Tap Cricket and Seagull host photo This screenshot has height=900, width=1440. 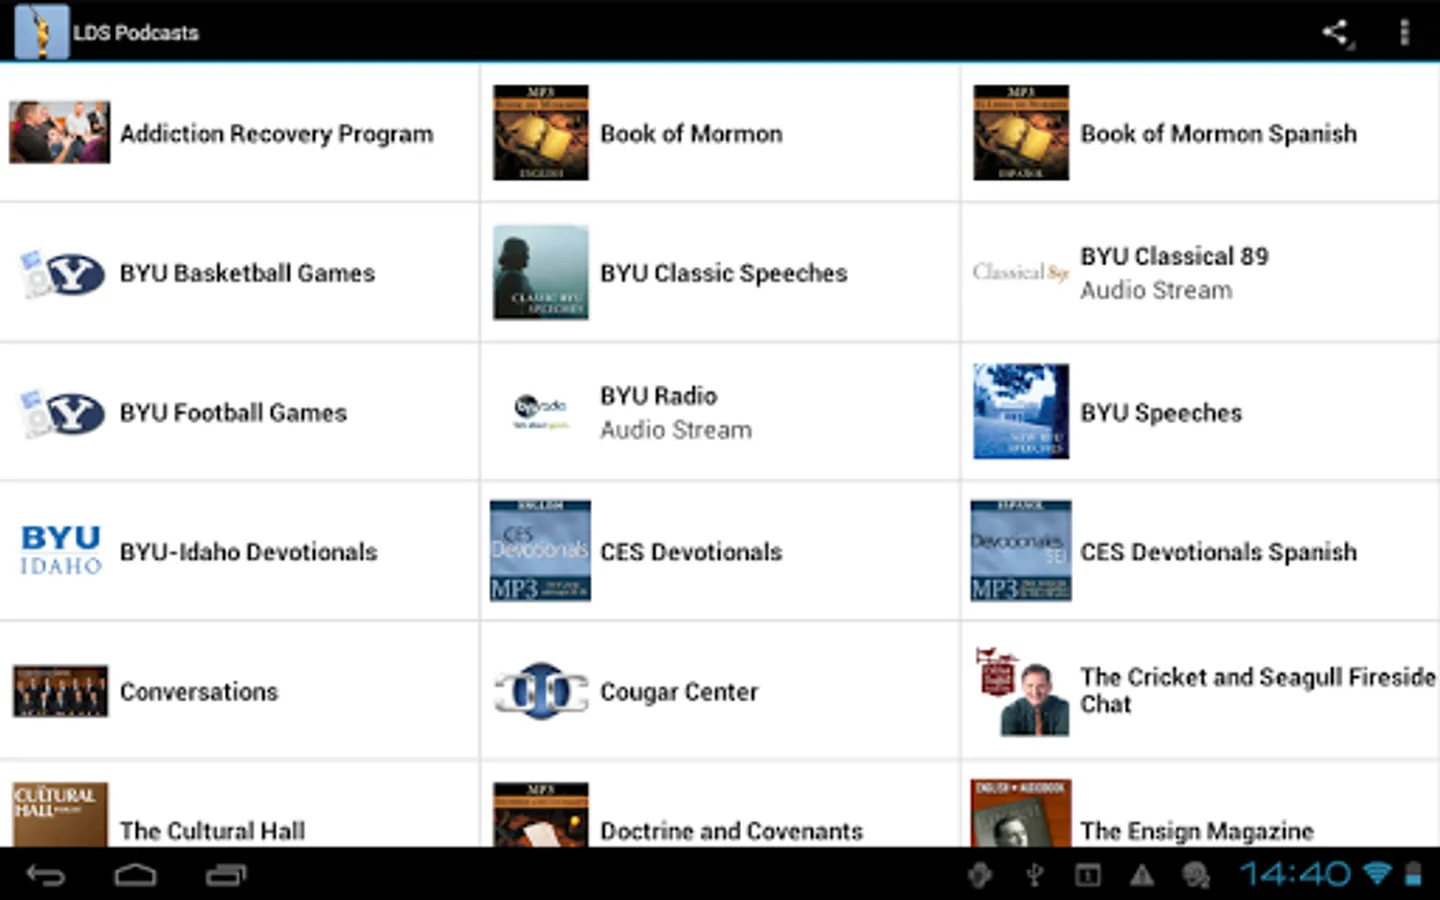click(1021, 691)
